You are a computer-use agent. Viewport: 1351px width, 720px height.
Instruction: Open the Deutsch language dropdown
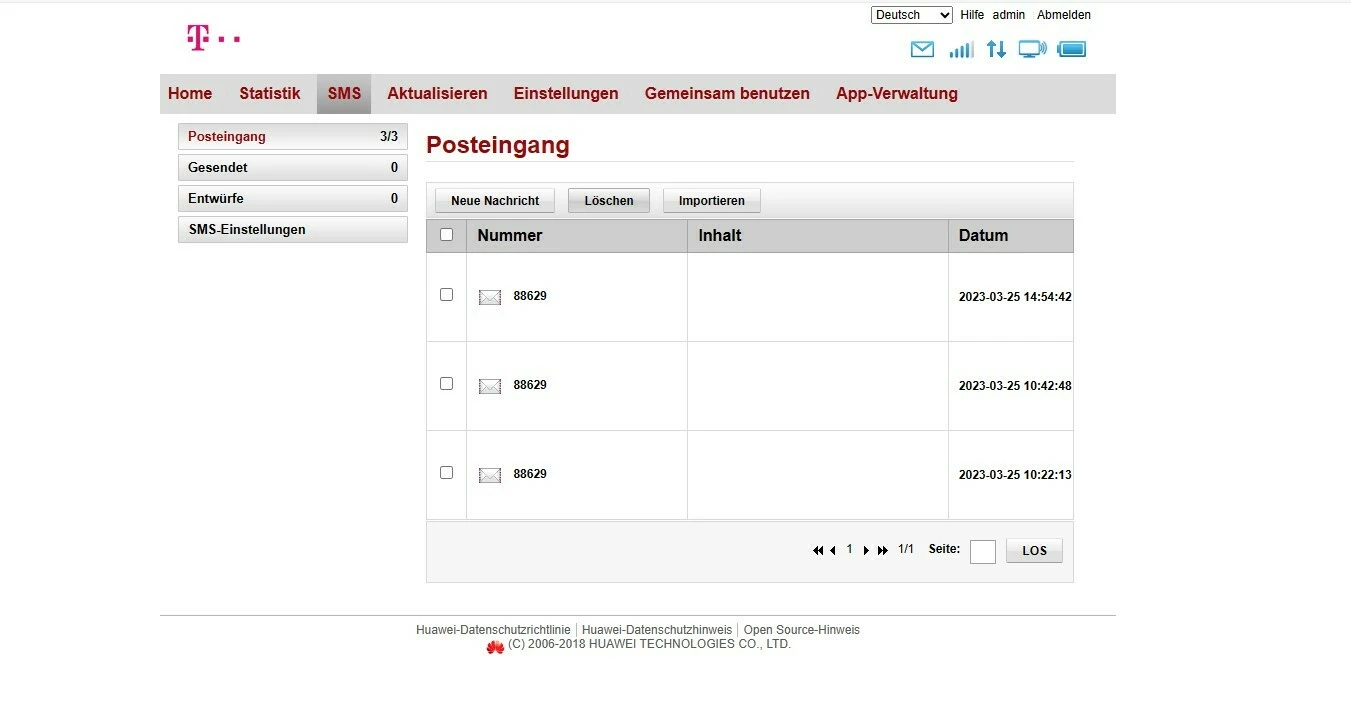pyautogui.click(x=912, y=15)
